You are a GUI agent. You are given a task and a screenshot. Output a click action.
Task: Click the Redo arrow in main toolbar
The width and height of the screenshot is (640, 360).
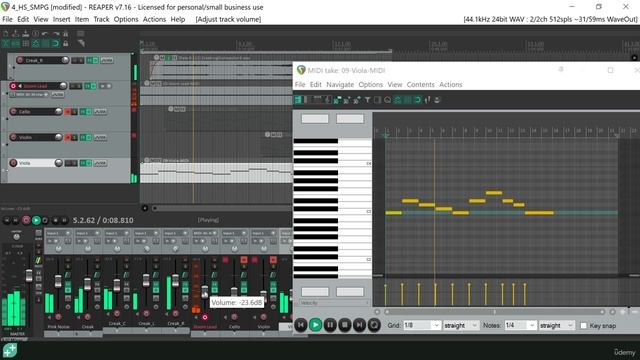(x=56, y=33)
